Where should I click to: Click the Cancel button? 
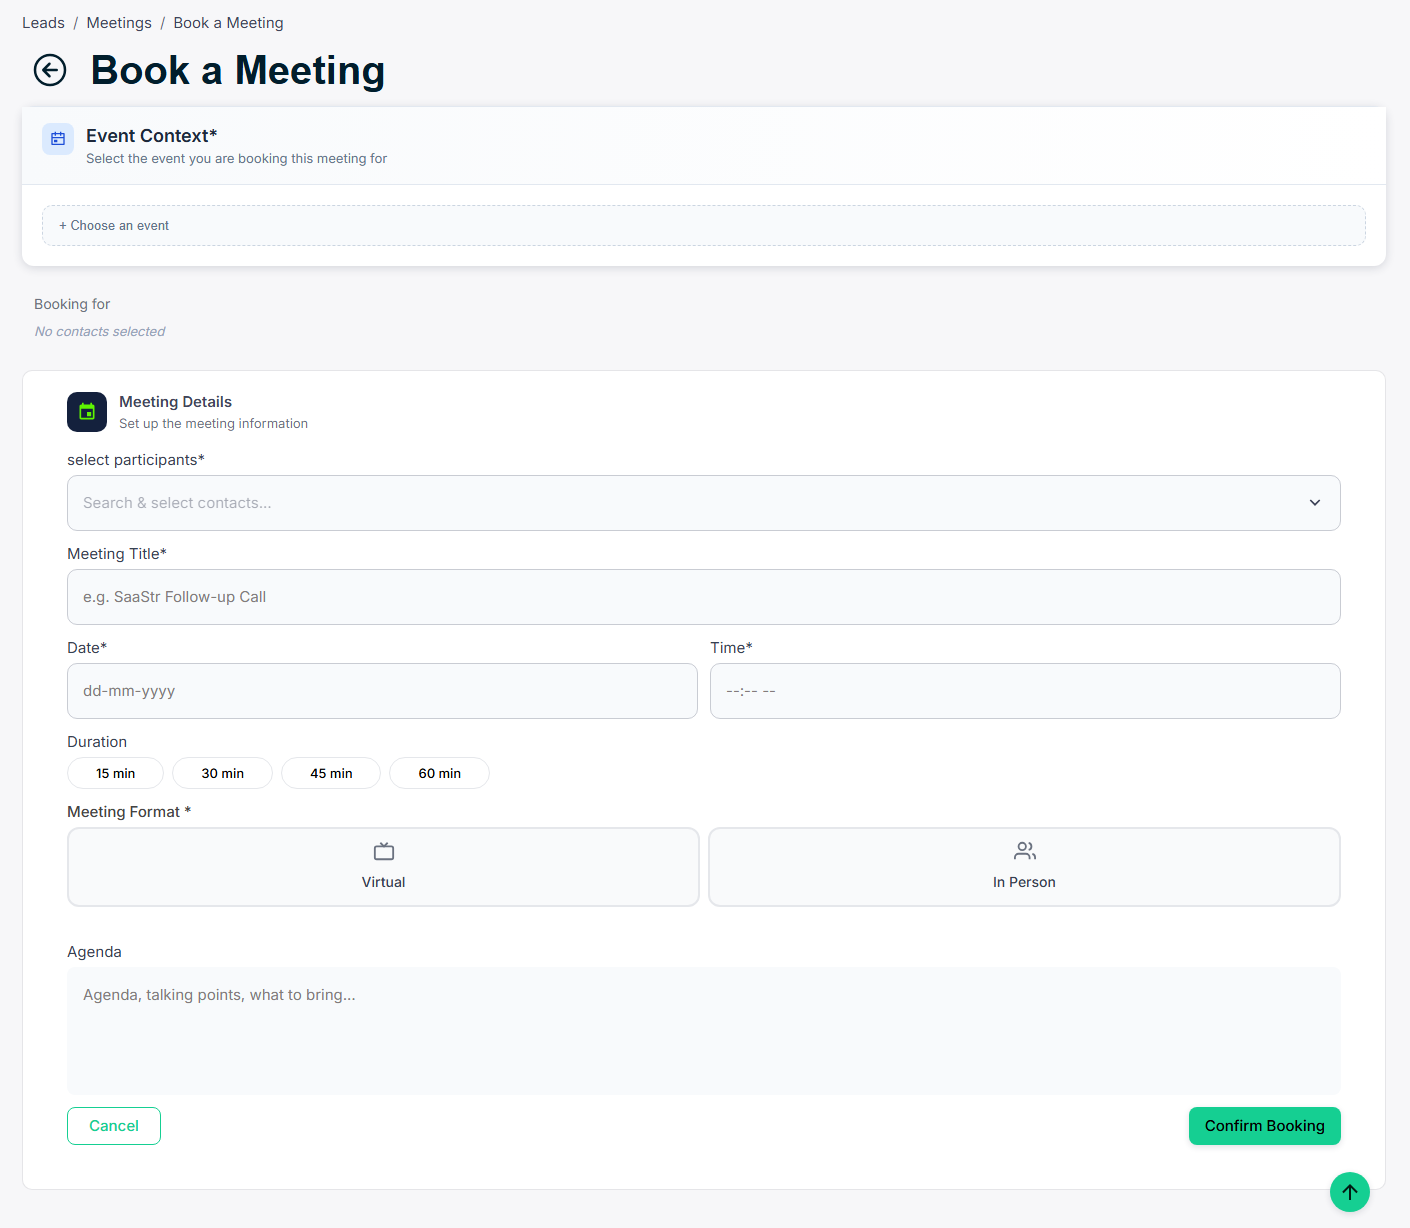[x=114, y=1126]
